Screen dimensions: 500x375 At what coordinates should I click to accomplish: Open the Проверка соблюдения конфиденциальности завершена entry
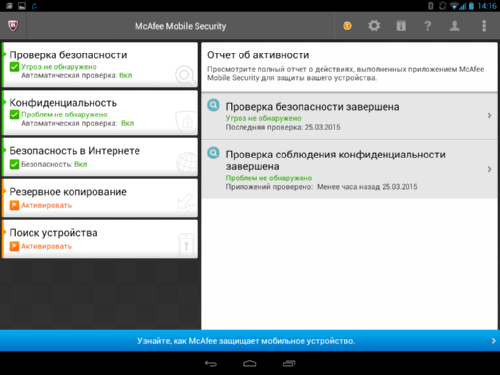tap(349, 169)
